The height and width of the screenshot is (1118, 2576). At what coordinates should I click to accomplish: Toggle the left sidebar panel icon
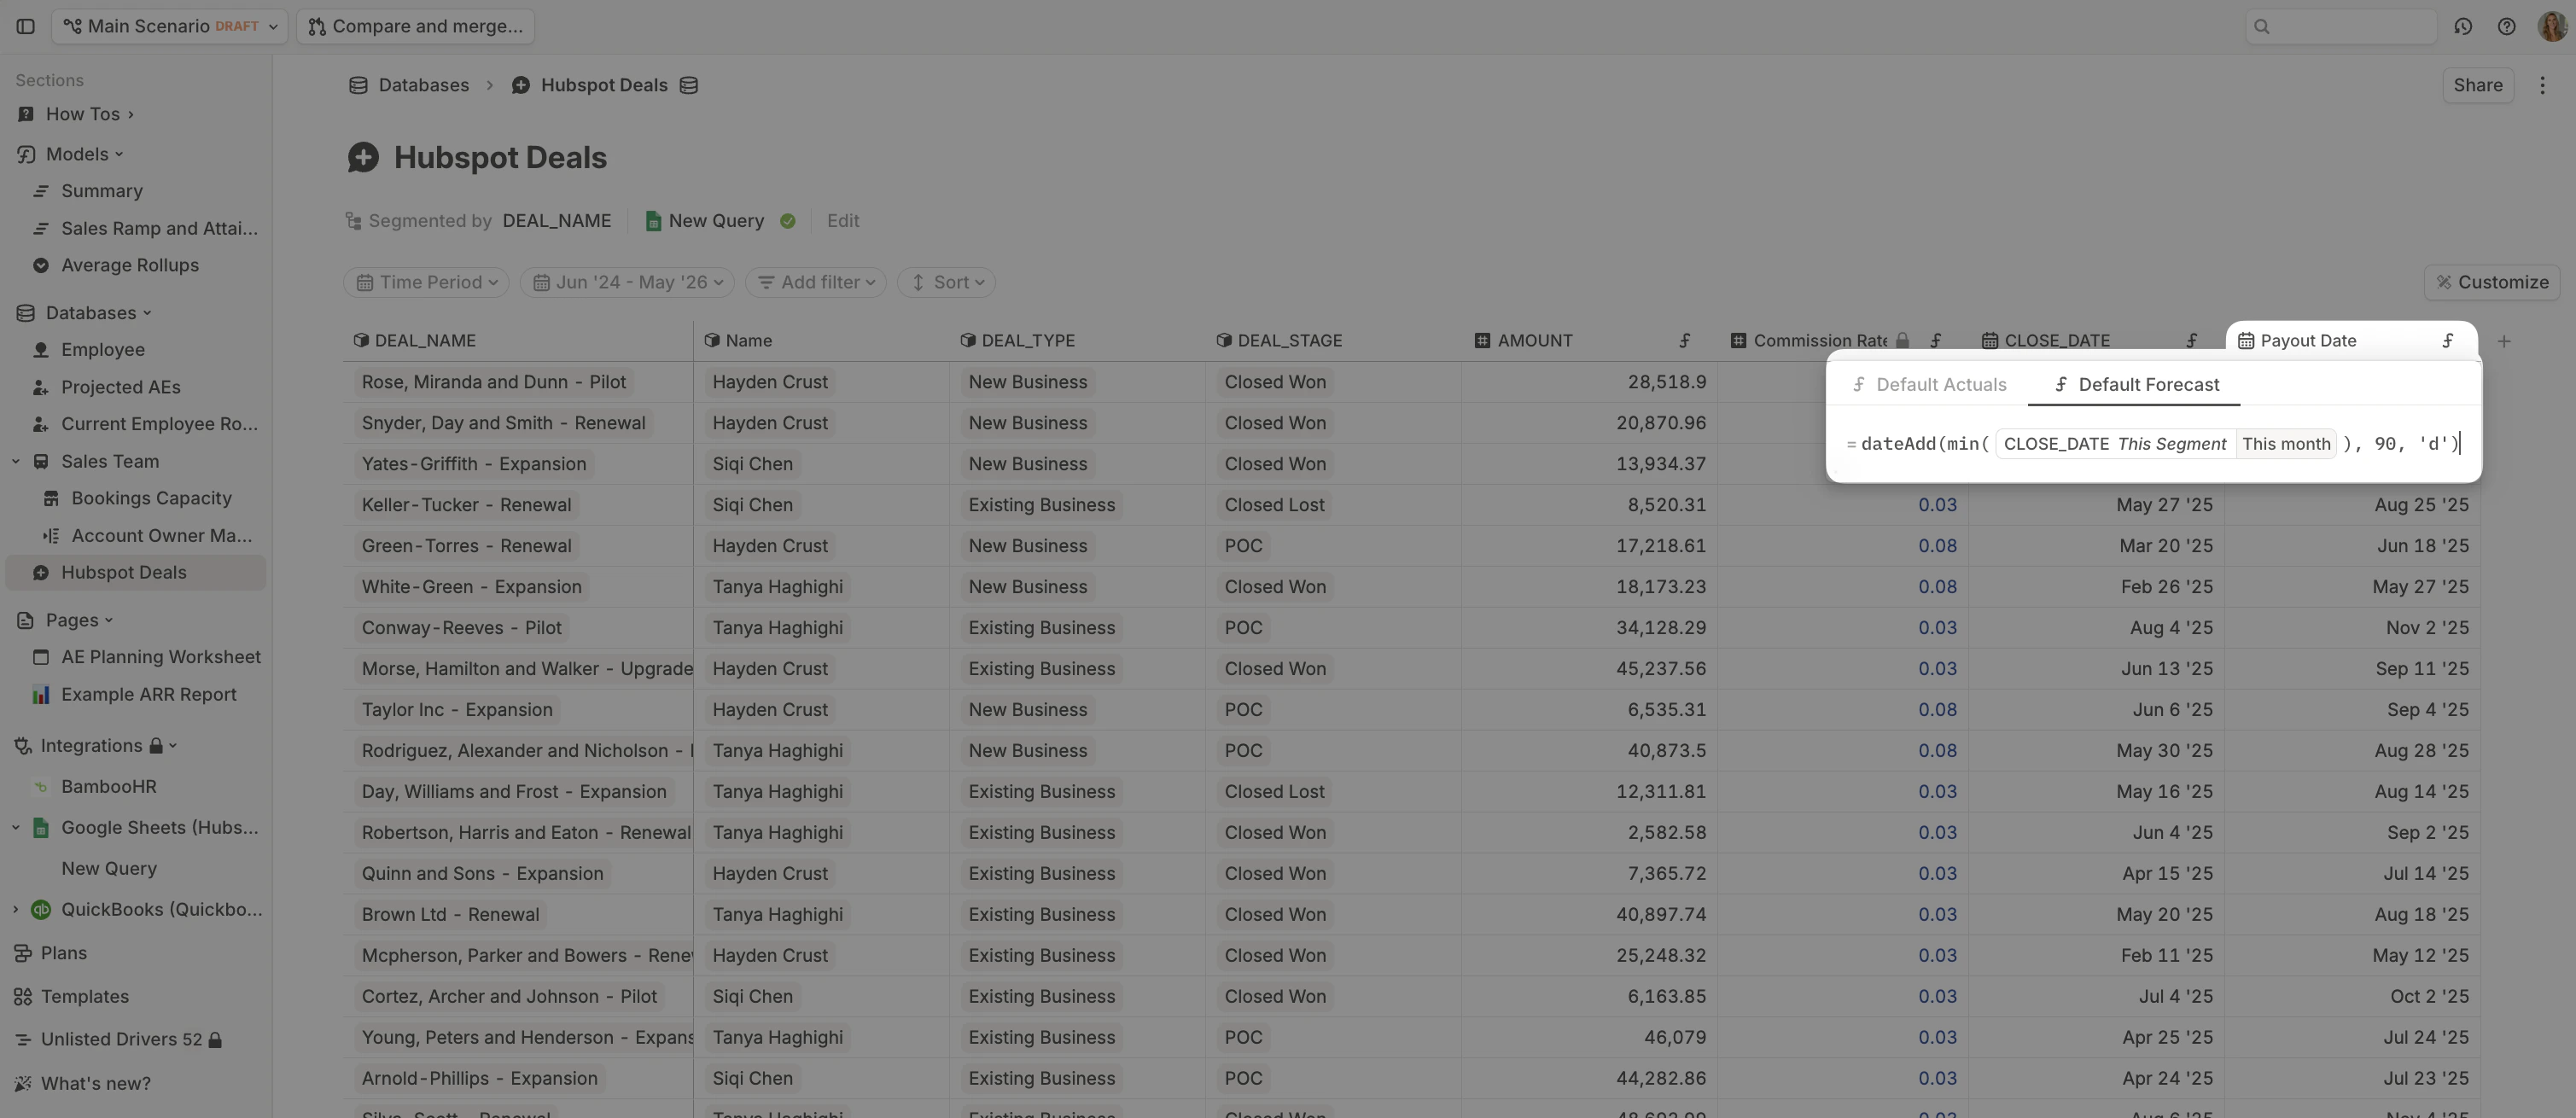[x=26, y=26]
